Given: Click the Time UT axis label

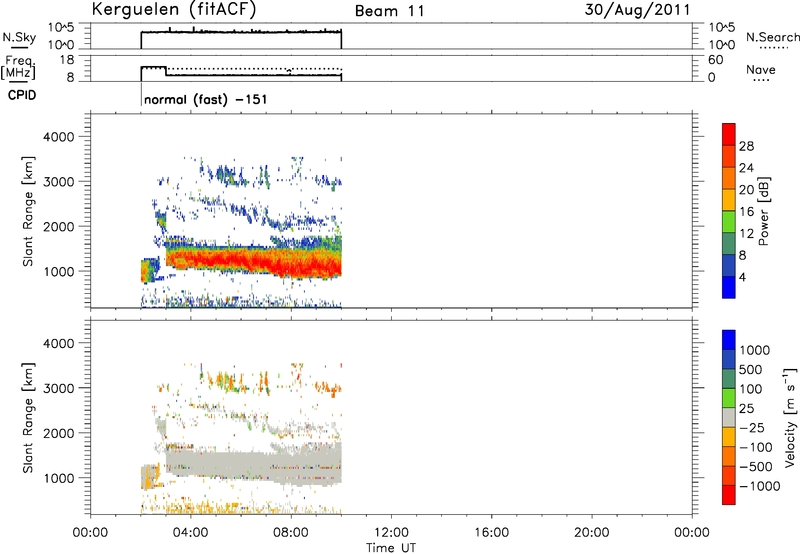Looking at the screenshot, I should (391, 548).
